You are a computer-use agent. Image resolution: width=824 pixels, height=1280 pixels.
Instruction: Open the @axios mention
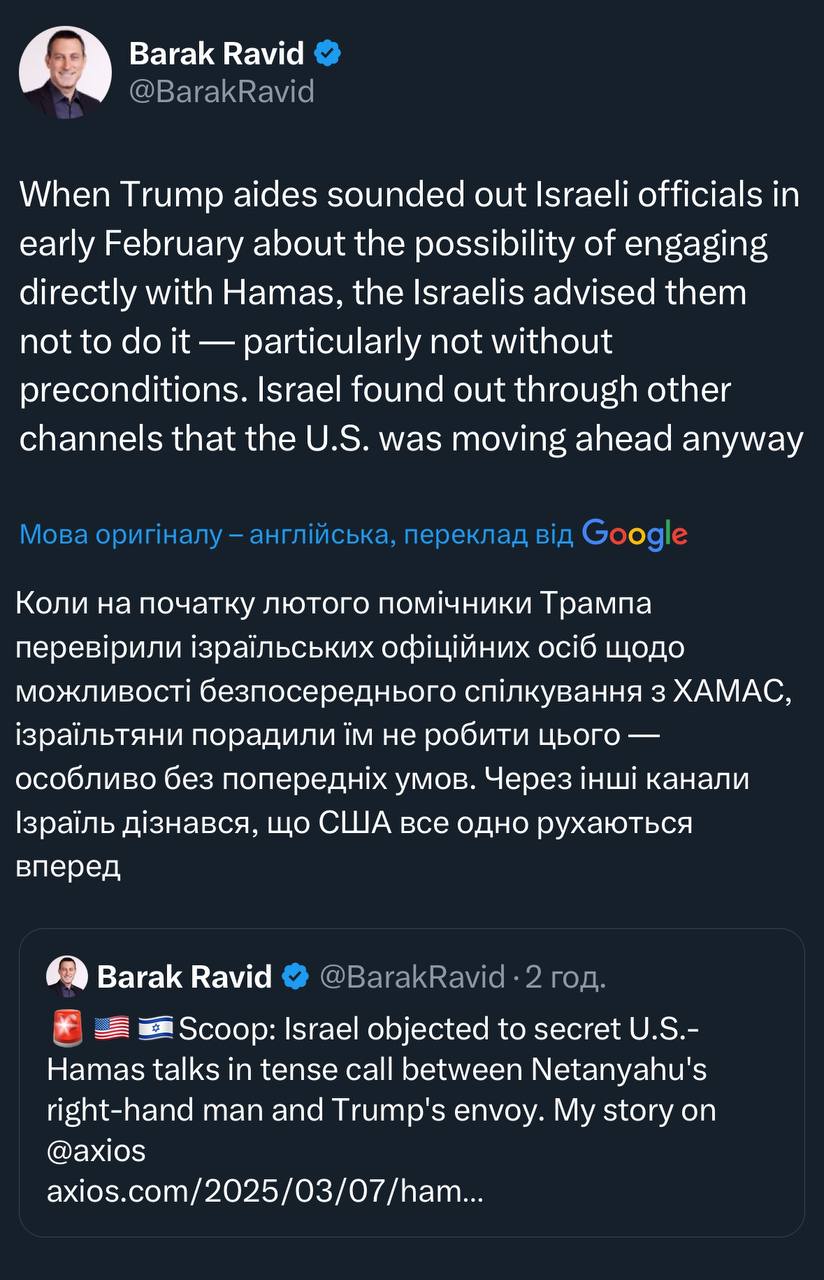pyautogui.click(x=96, y=1151)
